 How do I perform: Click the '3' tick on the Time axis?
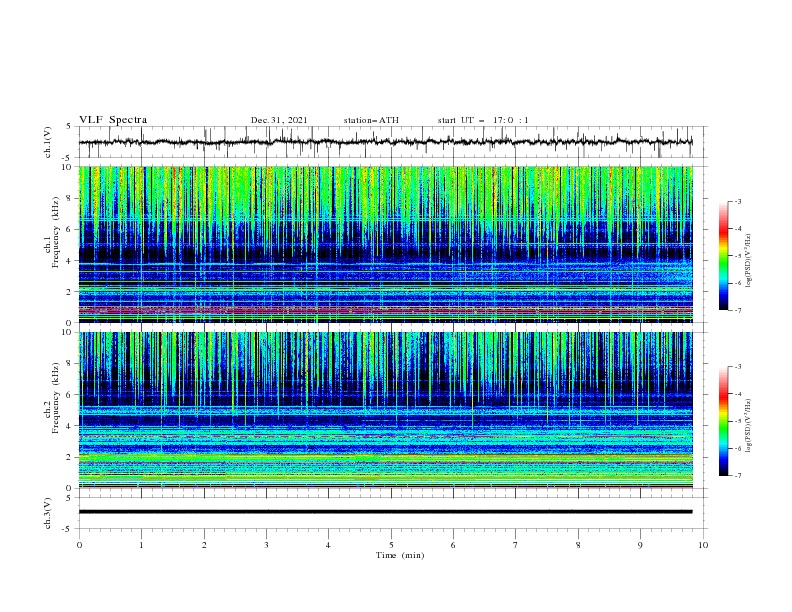(x=266, y=545)
